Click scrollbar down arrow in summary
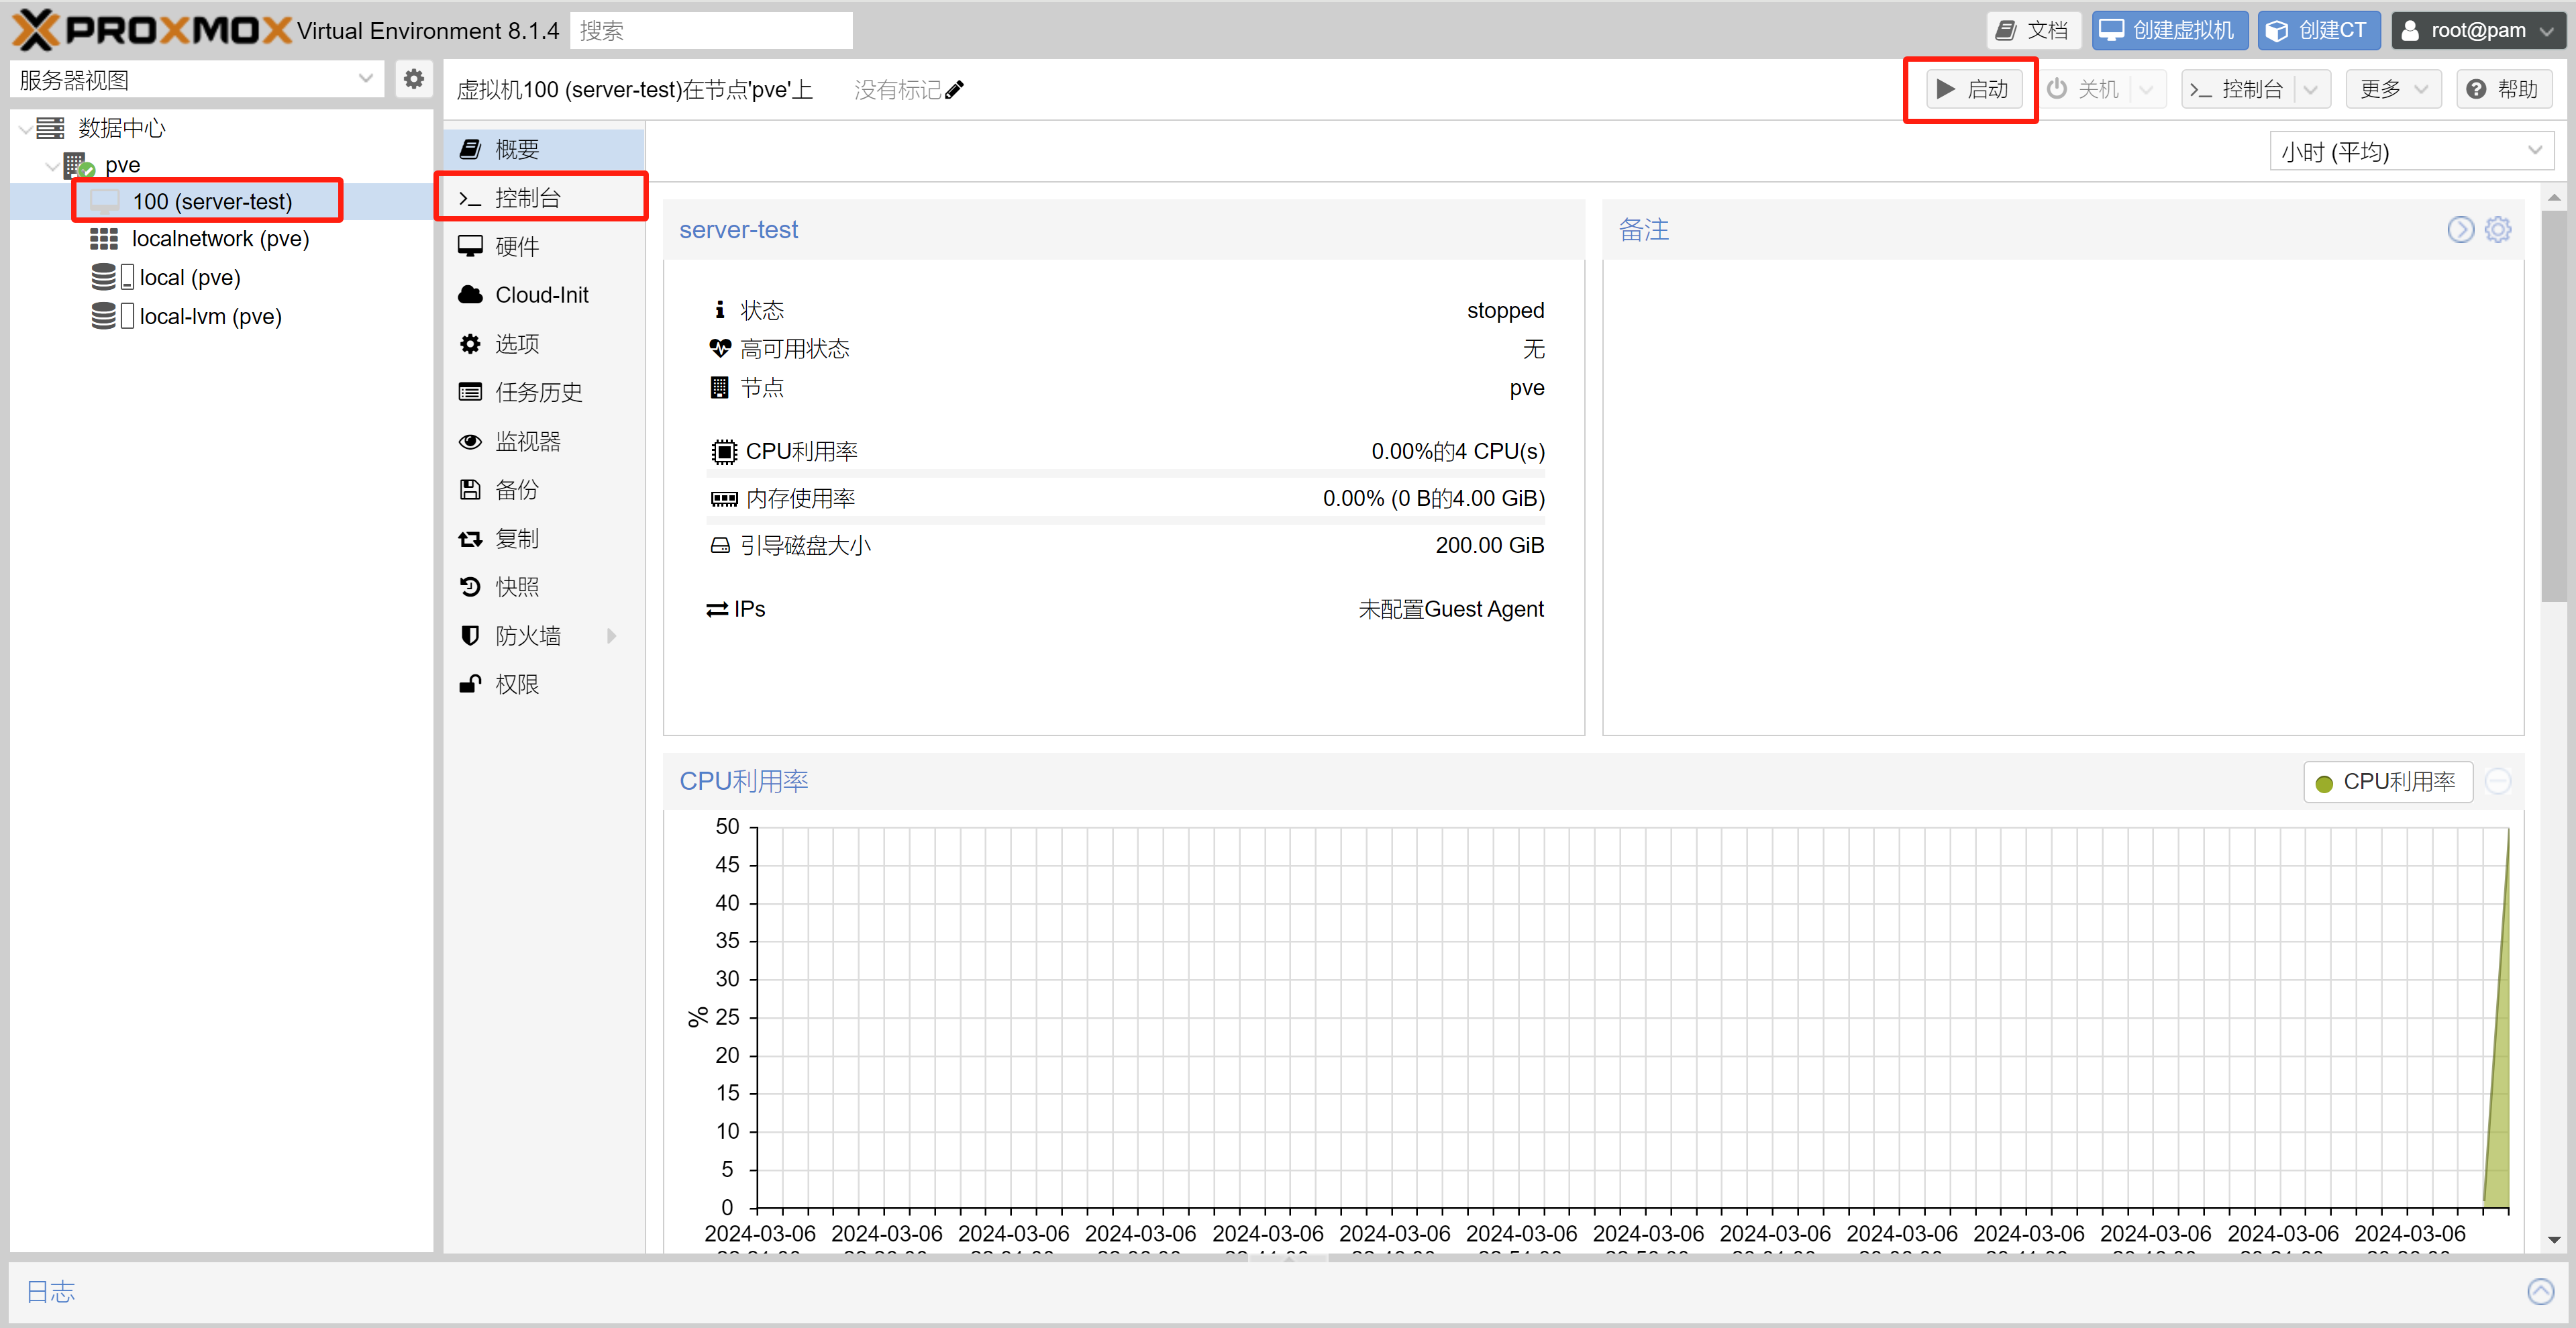 (2553, 1240)
